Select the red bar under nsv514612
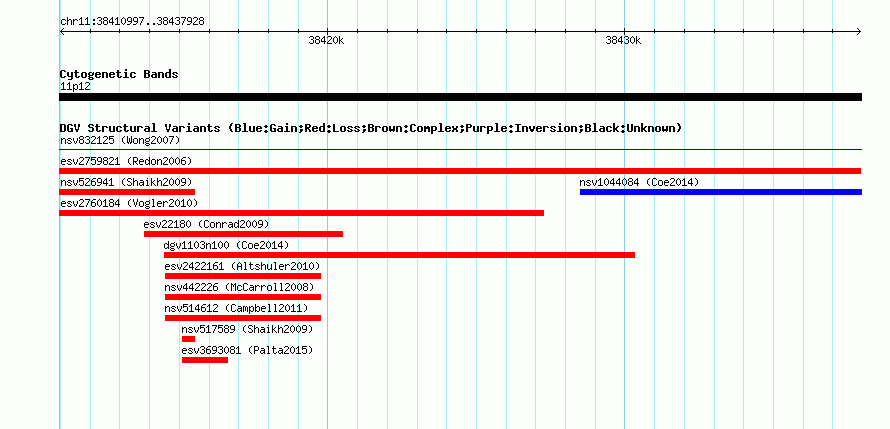 (x=243, y=318)
